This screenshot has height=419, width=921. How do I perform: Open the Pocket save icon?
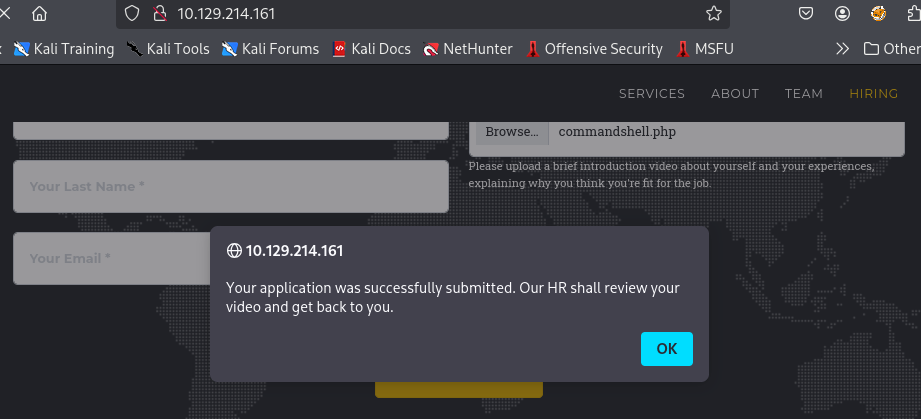click(x=806, y=14)
